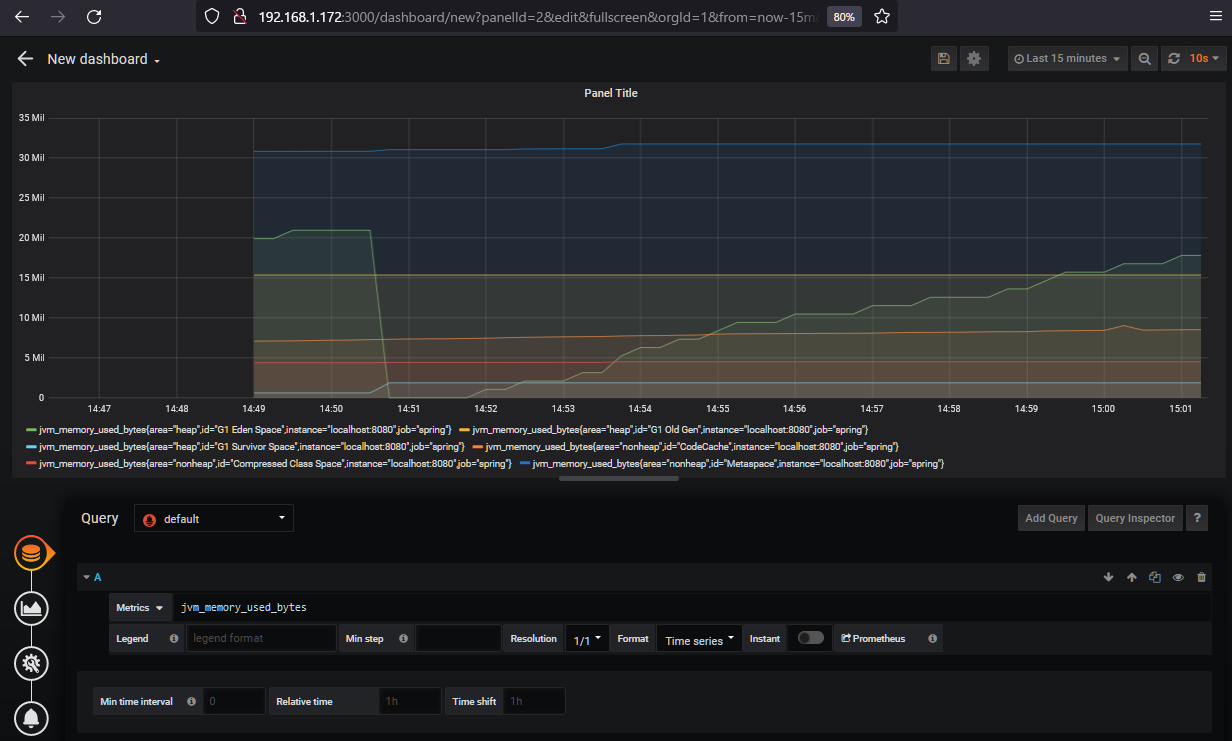Toggle the Instant query switch
This screenshot has width=1232, height=741.
tap(810, 638)
